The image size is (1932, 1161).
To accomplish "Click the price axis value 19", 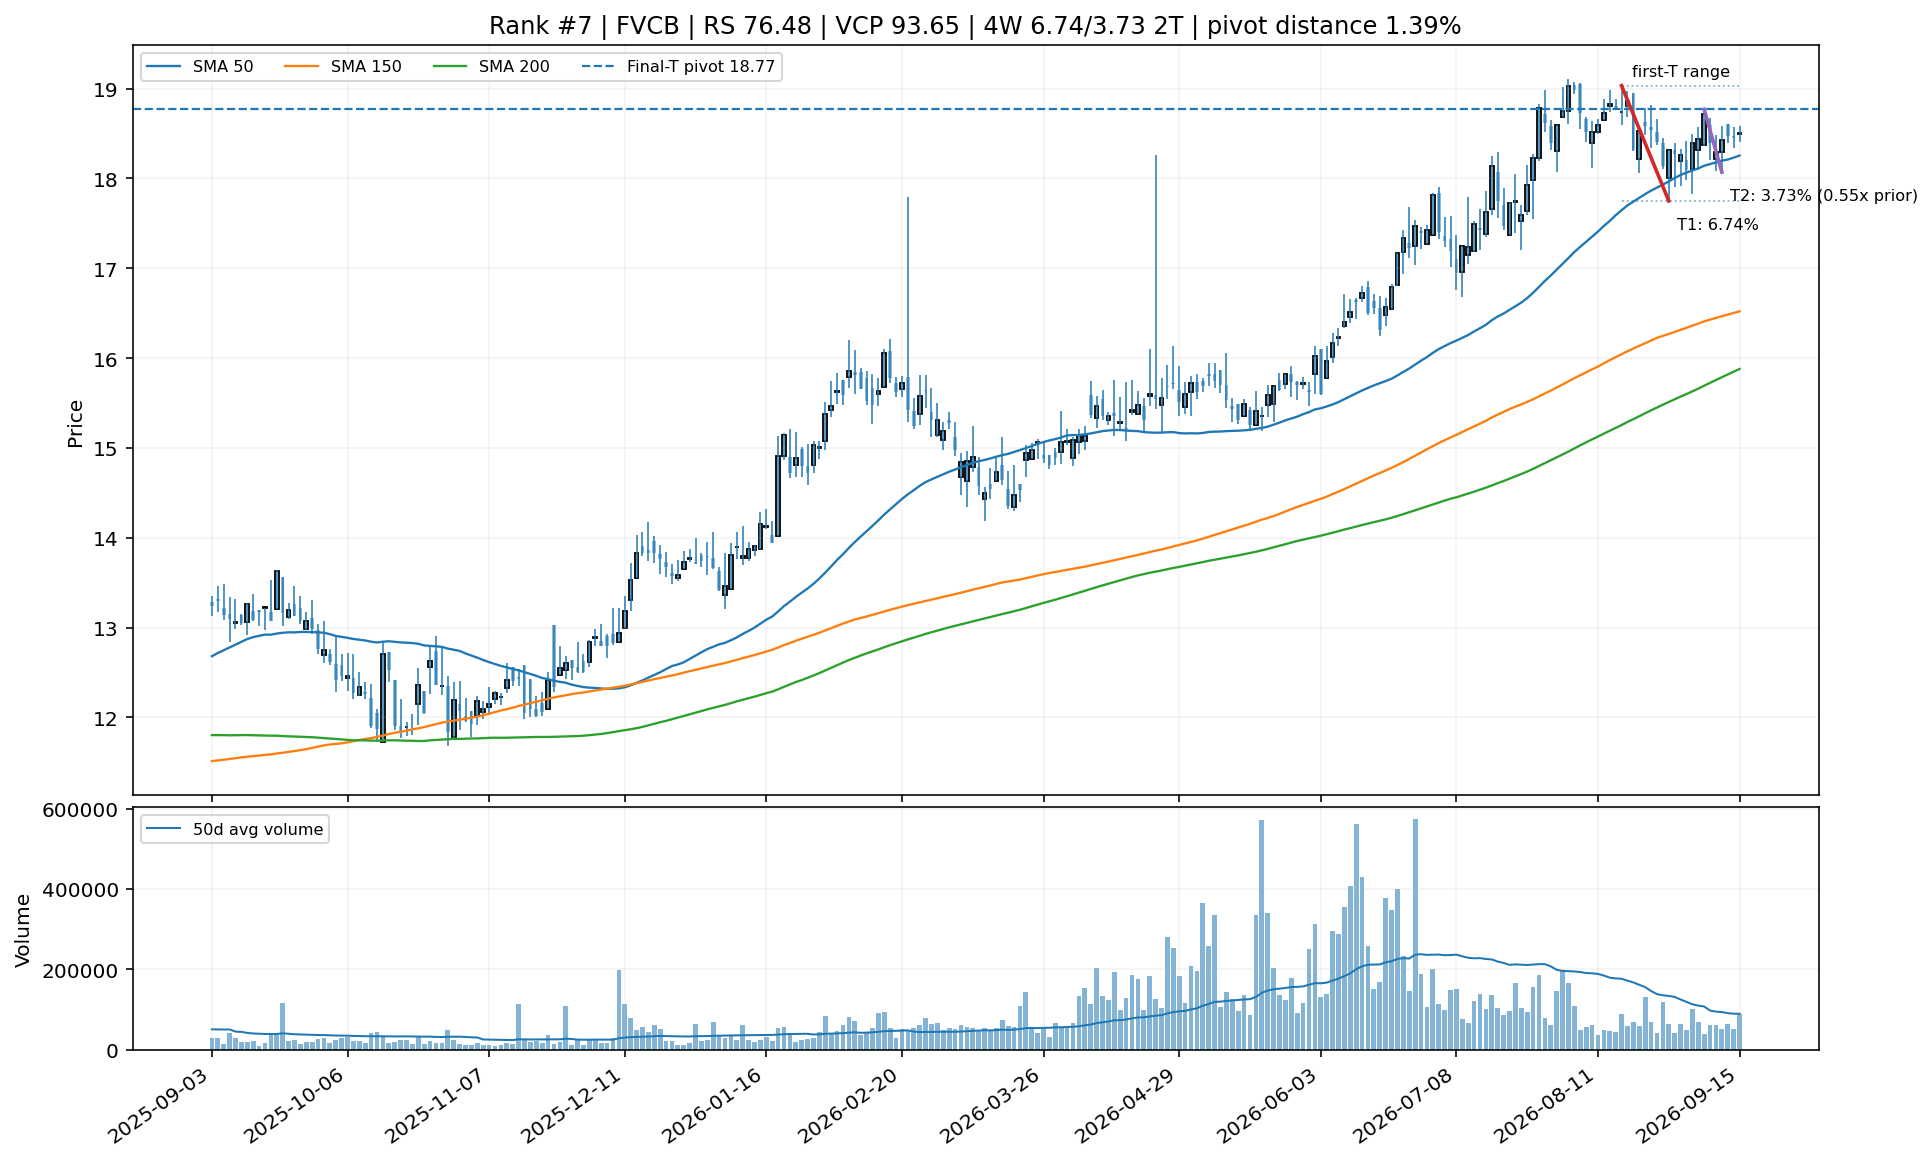I will [x=106, y=90].
